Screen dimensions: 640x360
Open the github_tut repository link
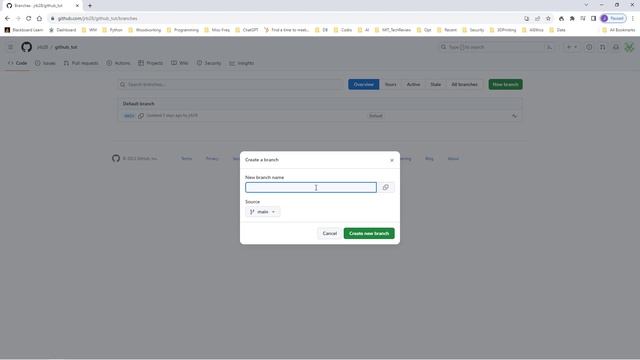click(x=66, y=47)
